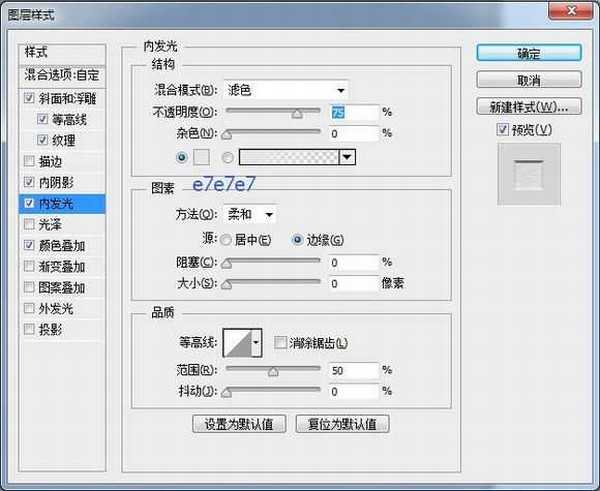Enable the 描边 (Stroke) checkbox

point(28,160)
